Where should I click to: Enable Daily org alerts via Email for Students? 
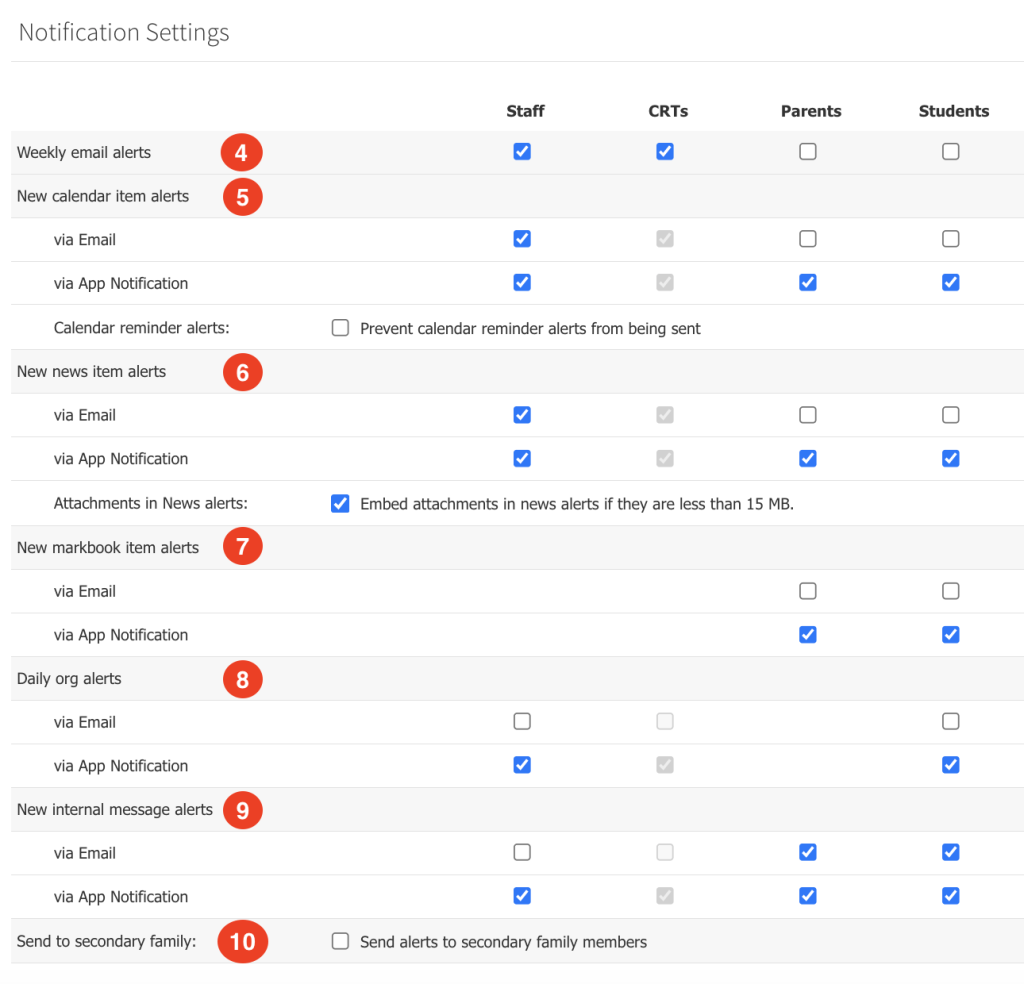point(951,722)
